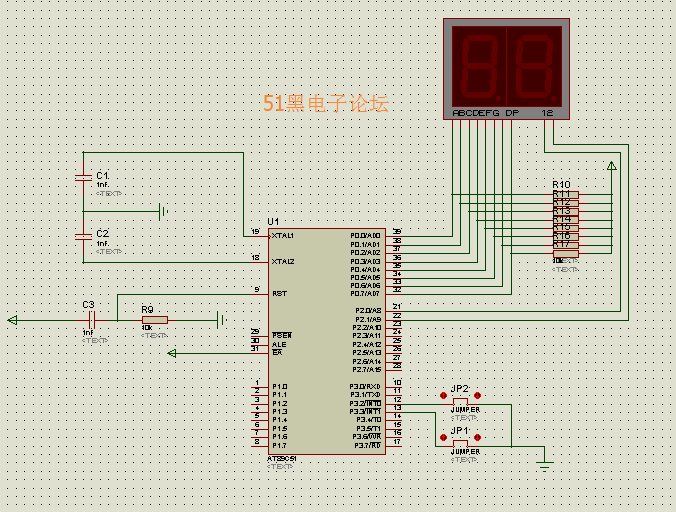The height and width of the screenshot is (512, 676).
Task: Click the R10 resistor label
Action: 561,184
